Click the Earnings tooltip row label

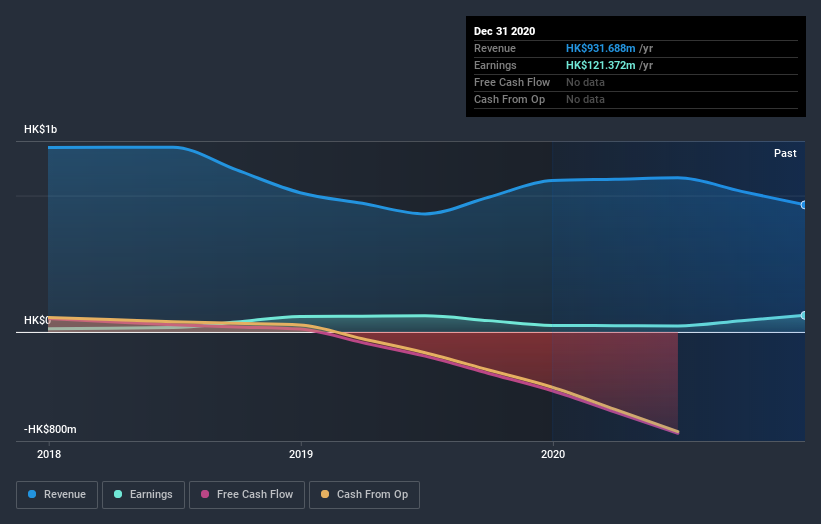click(x=495, y=65)
